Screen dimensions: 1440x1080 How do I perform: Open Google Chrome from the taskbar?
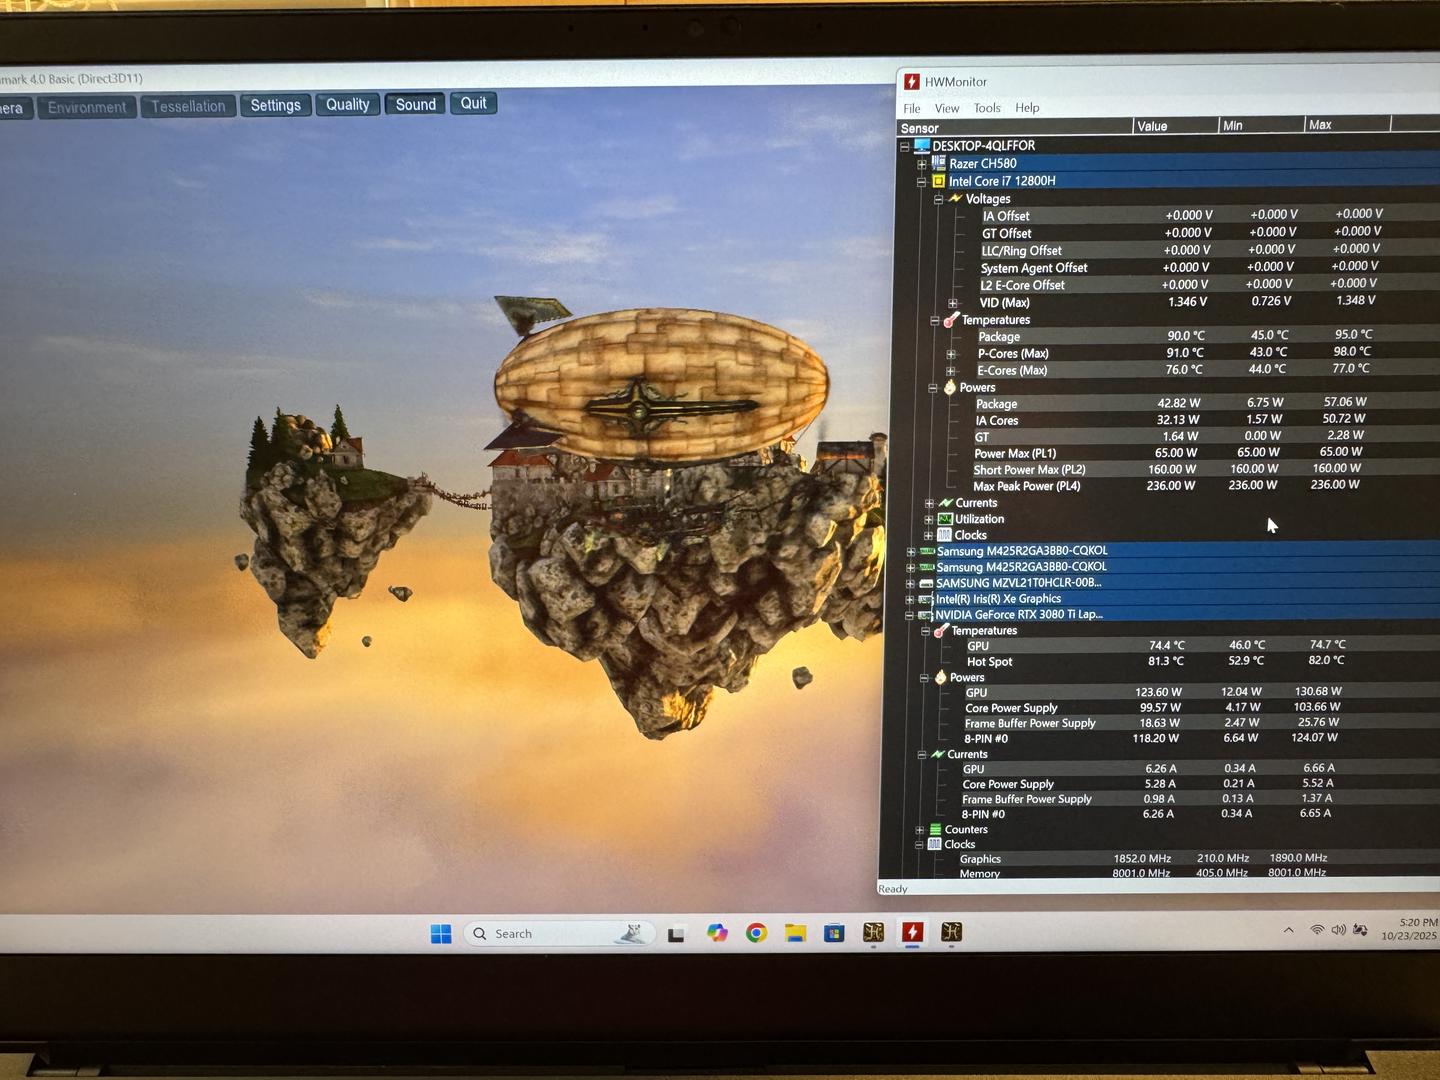tap(756, 933)
